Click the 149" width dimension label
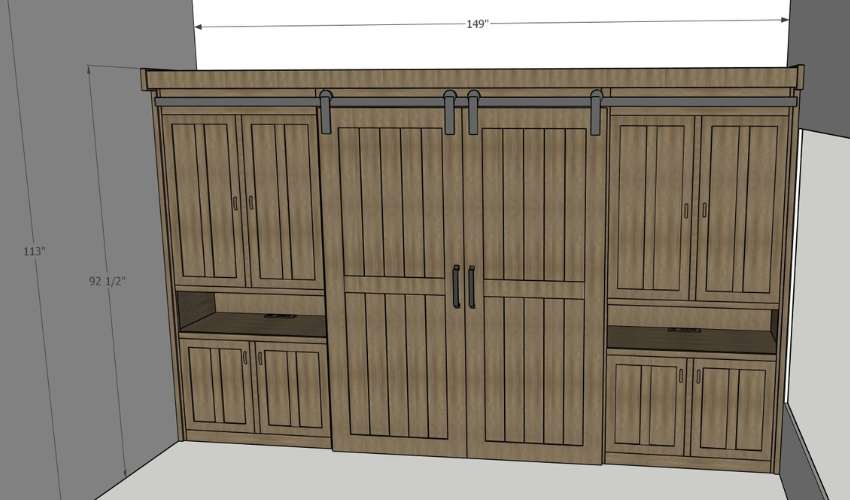 click(477, 24)
